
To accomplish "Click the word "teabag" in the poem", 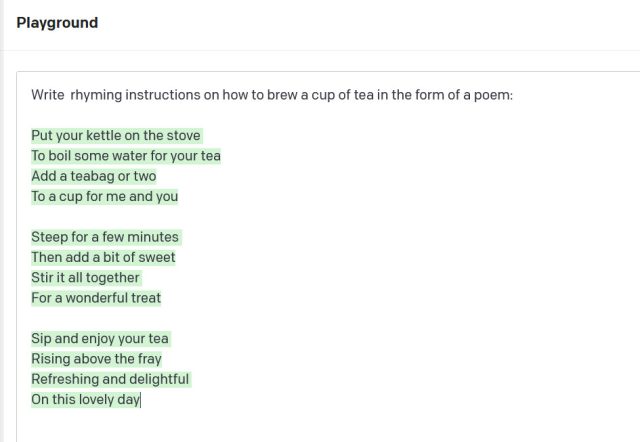I will (104, 176).
